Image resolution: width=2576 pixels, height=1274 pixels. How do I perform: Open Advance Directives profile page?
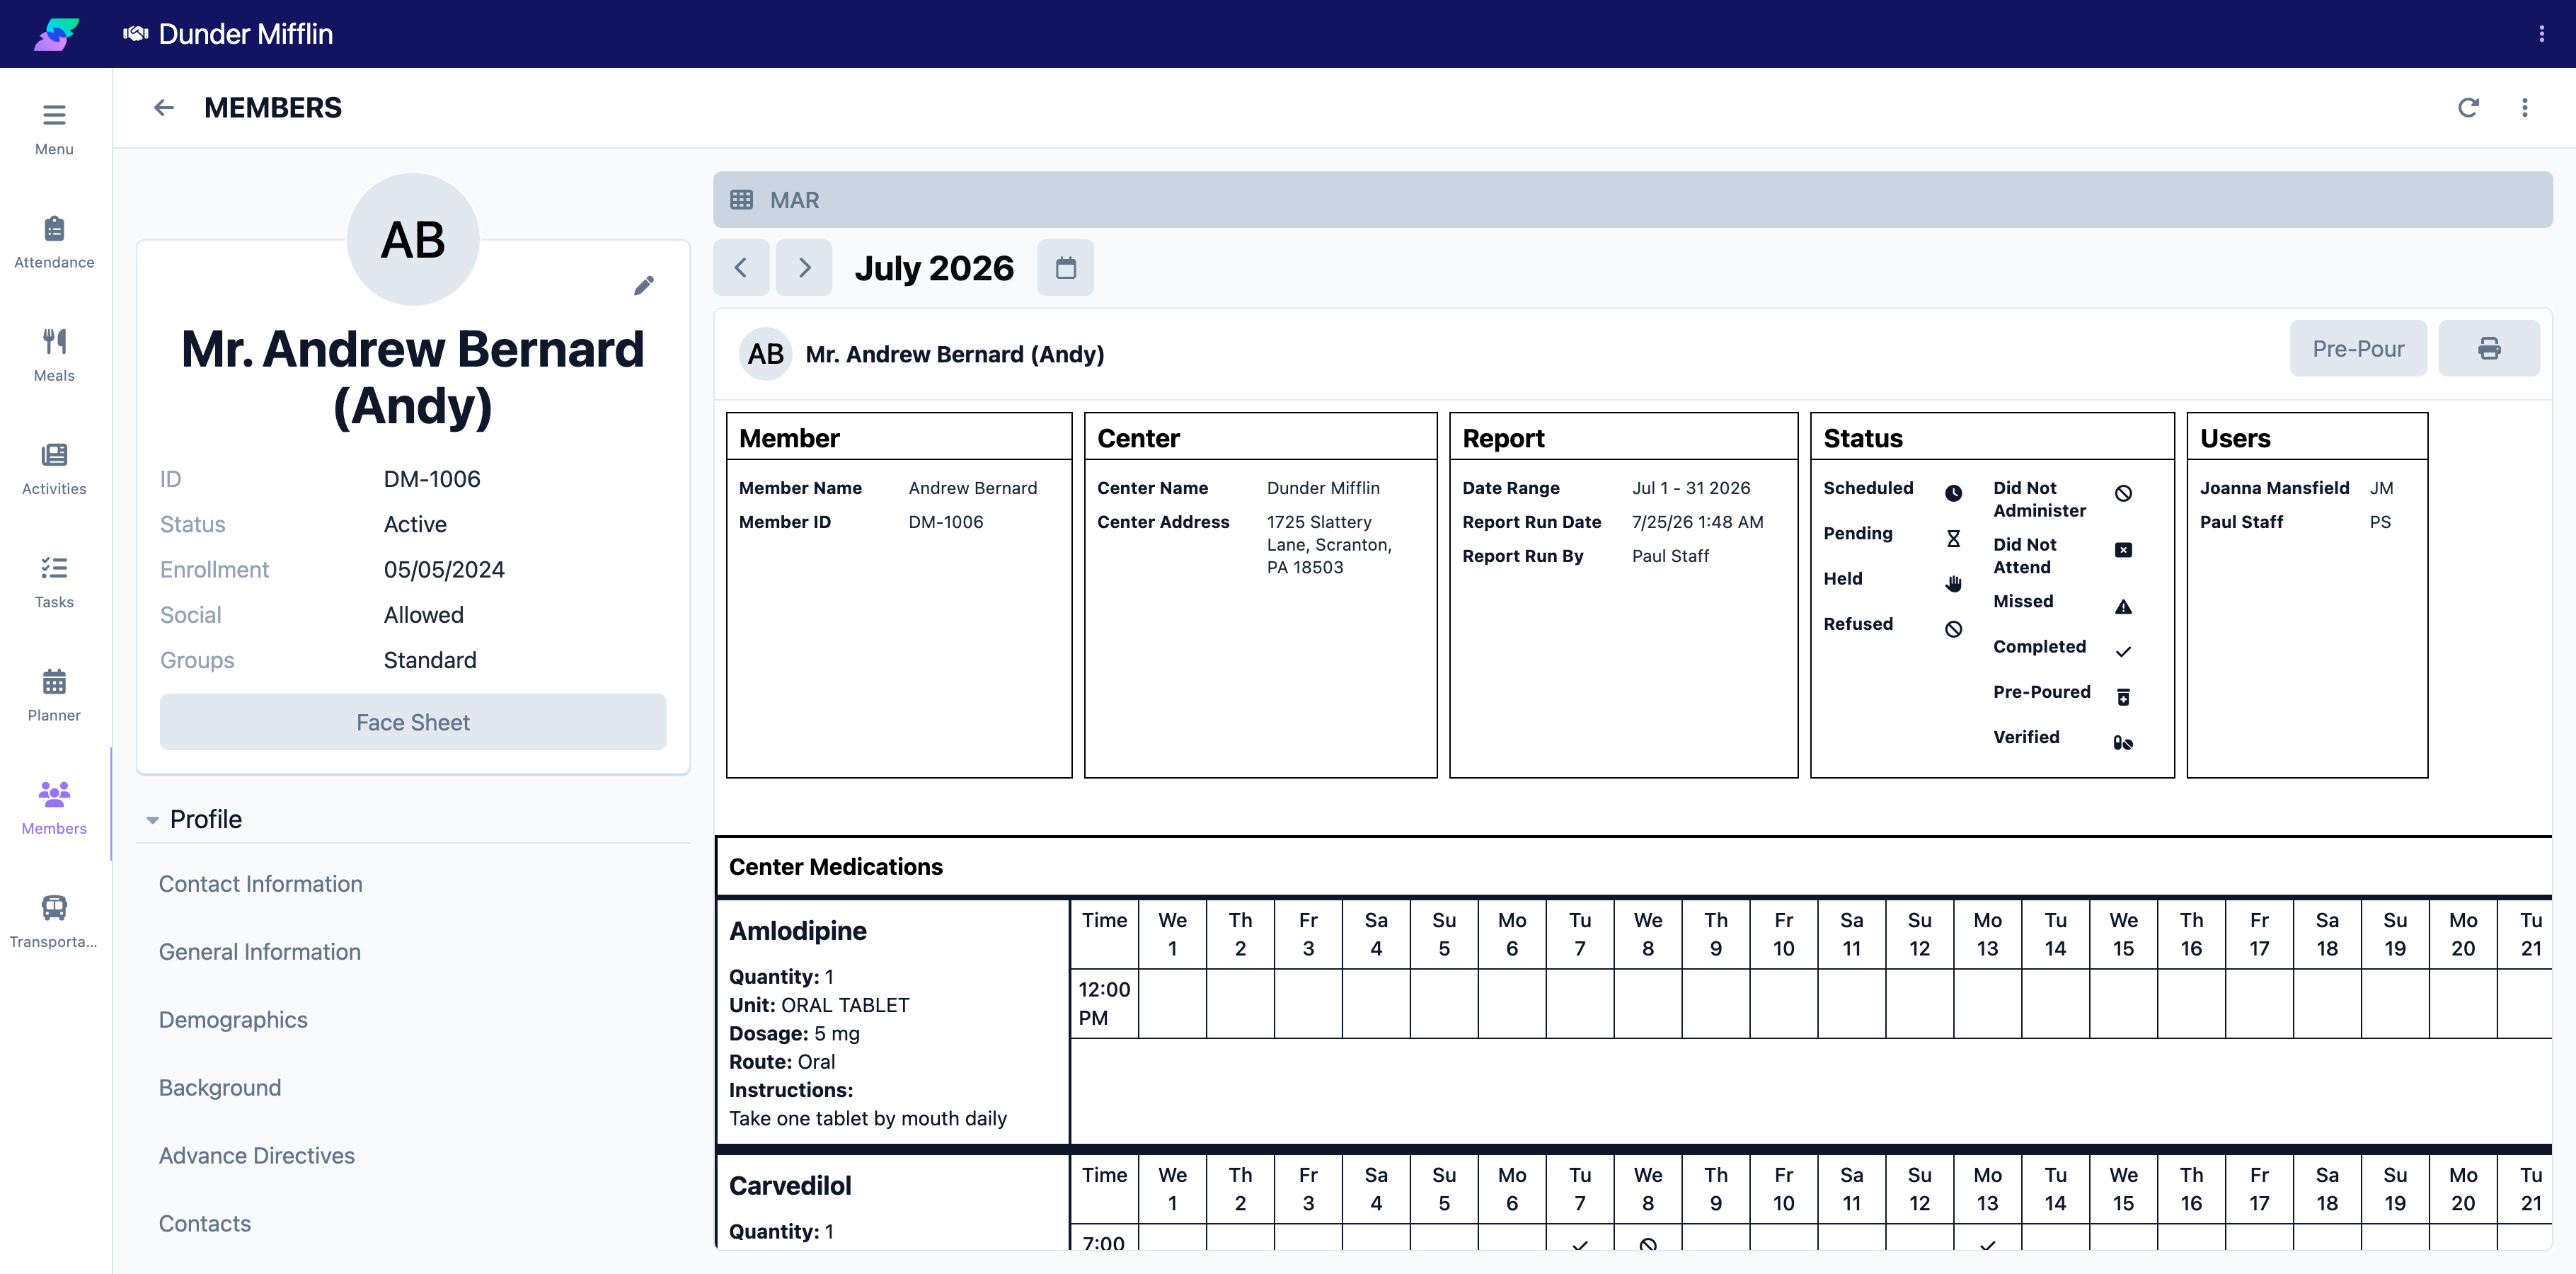[256, 1156]
